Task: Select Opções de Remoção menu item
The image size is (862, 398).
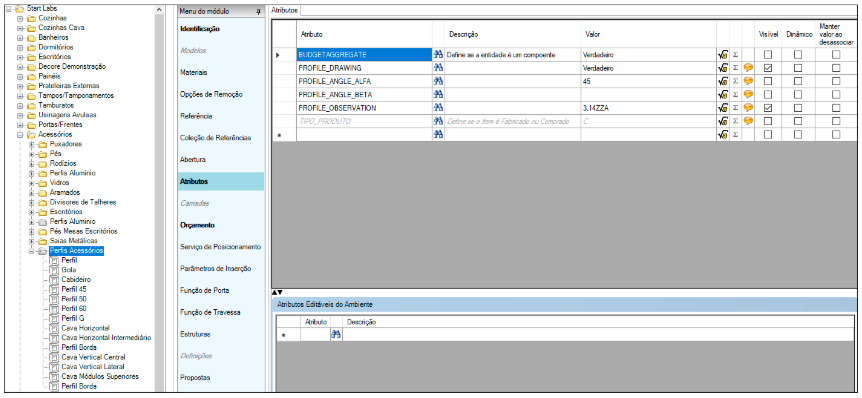Action: coord(211,94)
